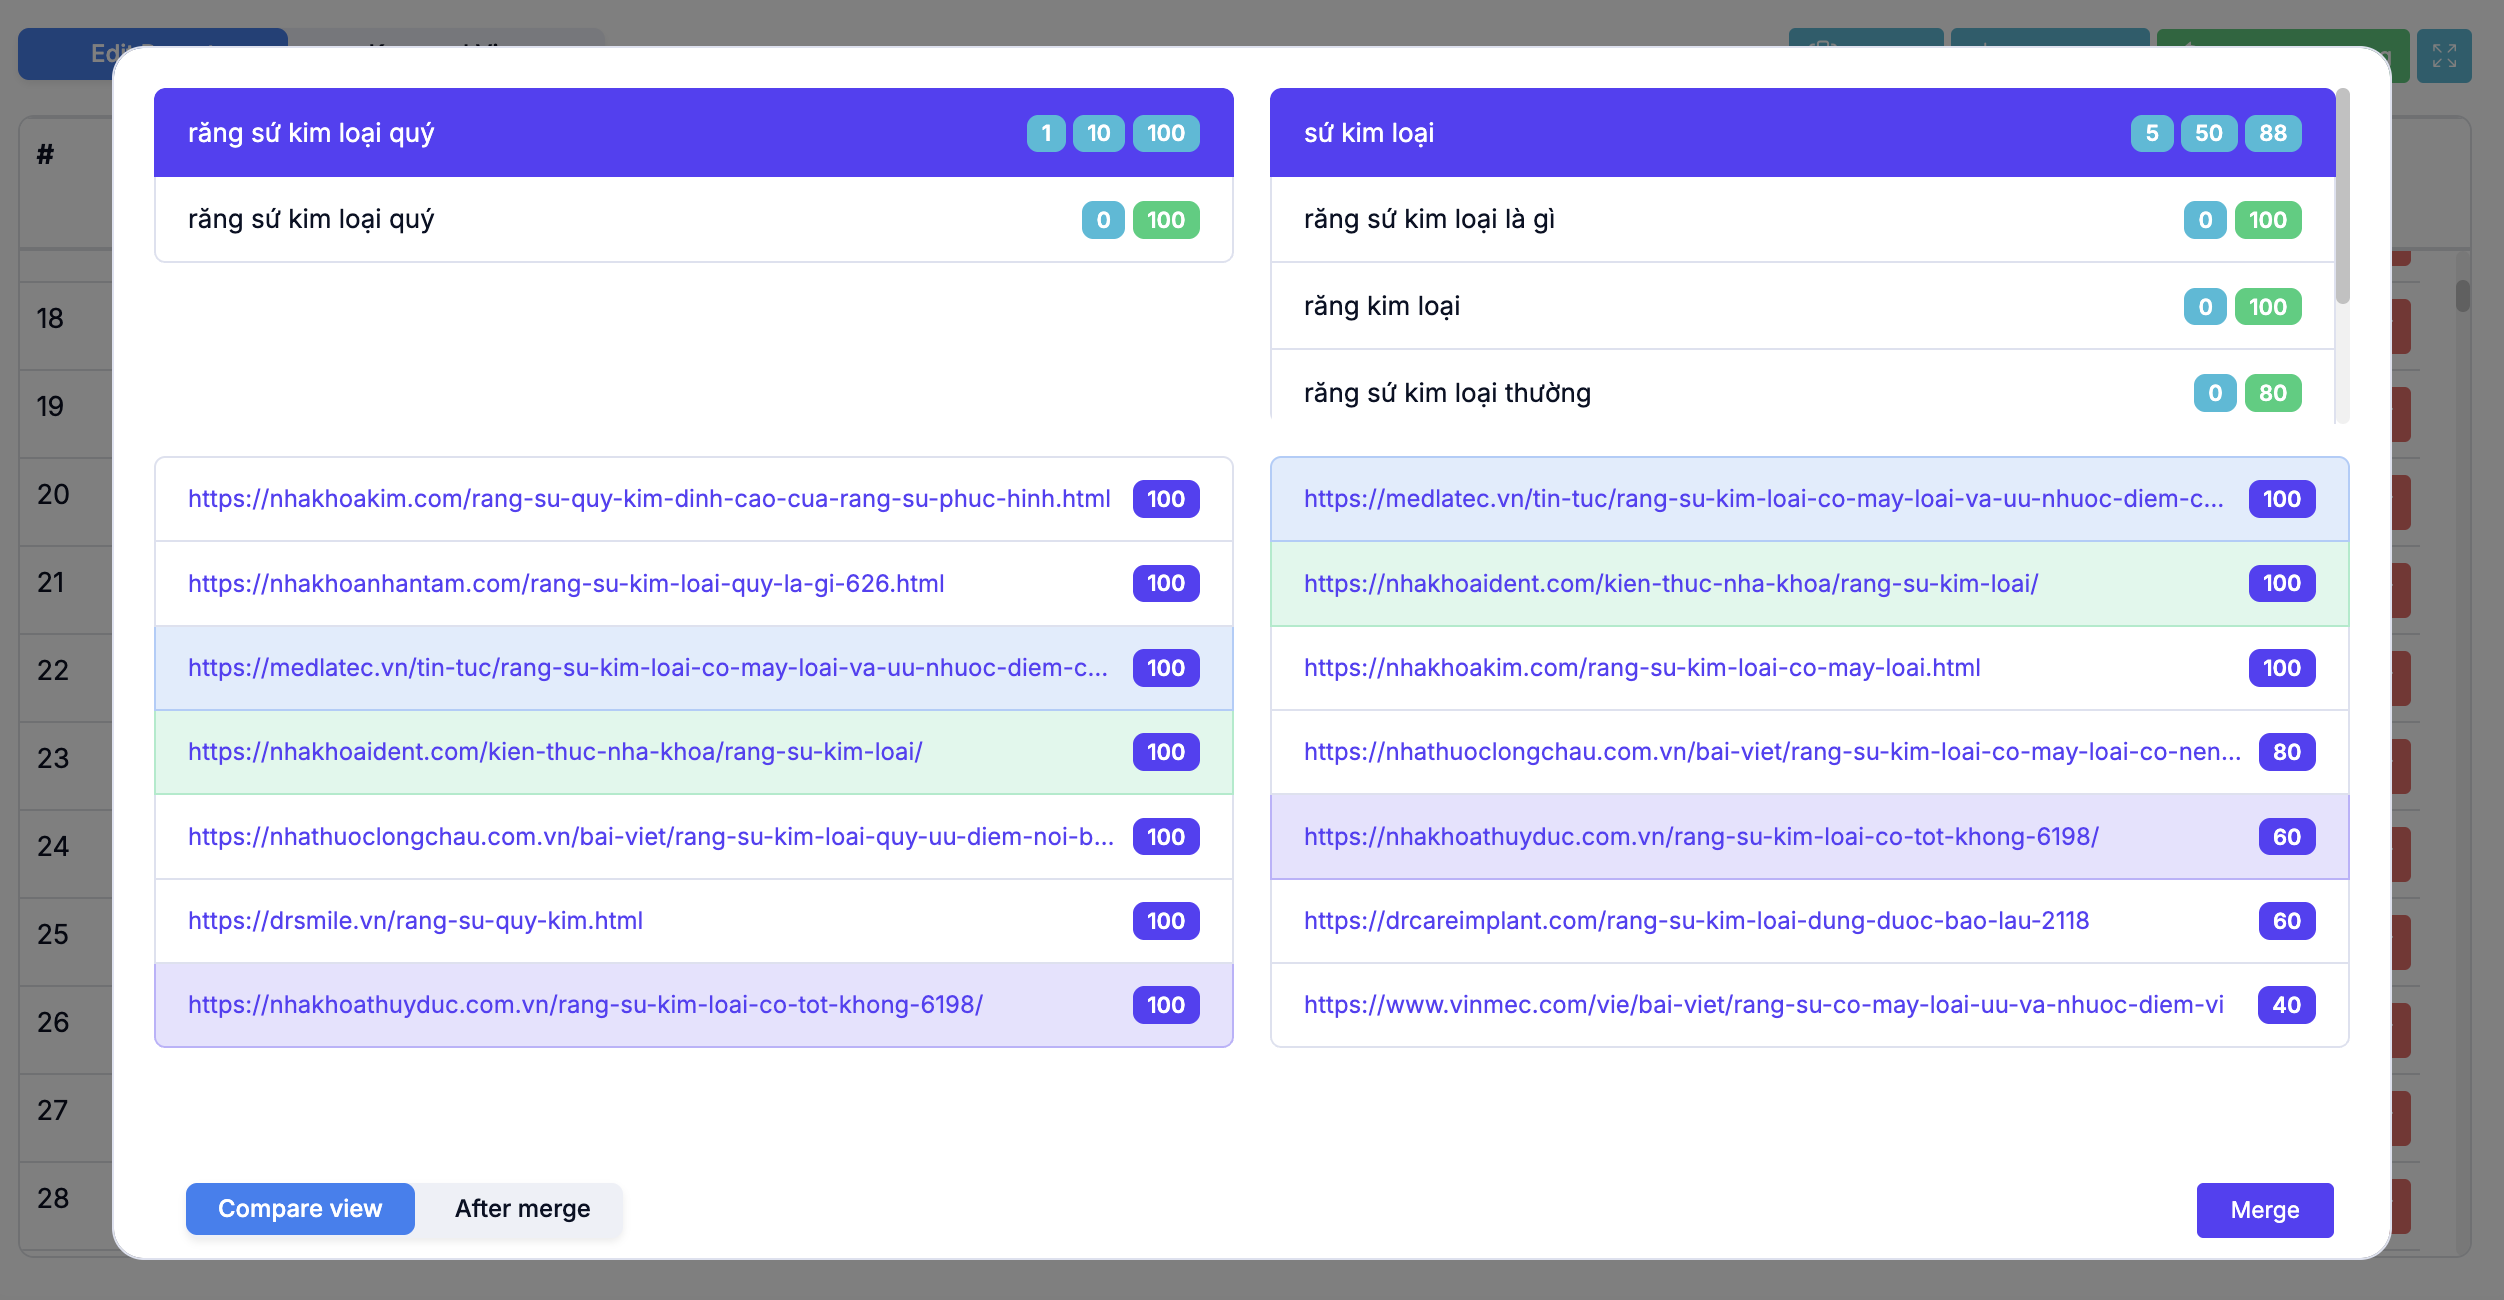Click the fullscreen expand icon behind modal
2504x1300 pixels.
pyautogui.click(x=2444, y=56)
